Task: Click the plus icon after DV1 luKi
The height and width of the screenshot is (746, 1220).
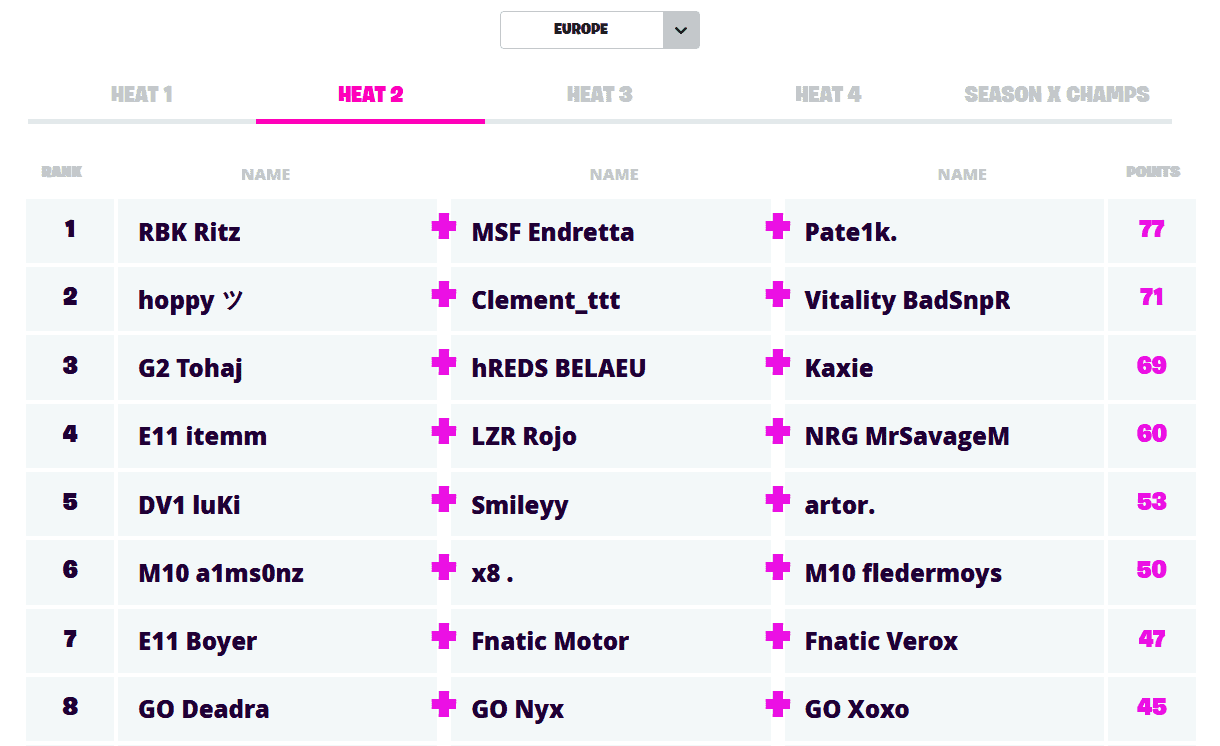Action: coord(444,500)
